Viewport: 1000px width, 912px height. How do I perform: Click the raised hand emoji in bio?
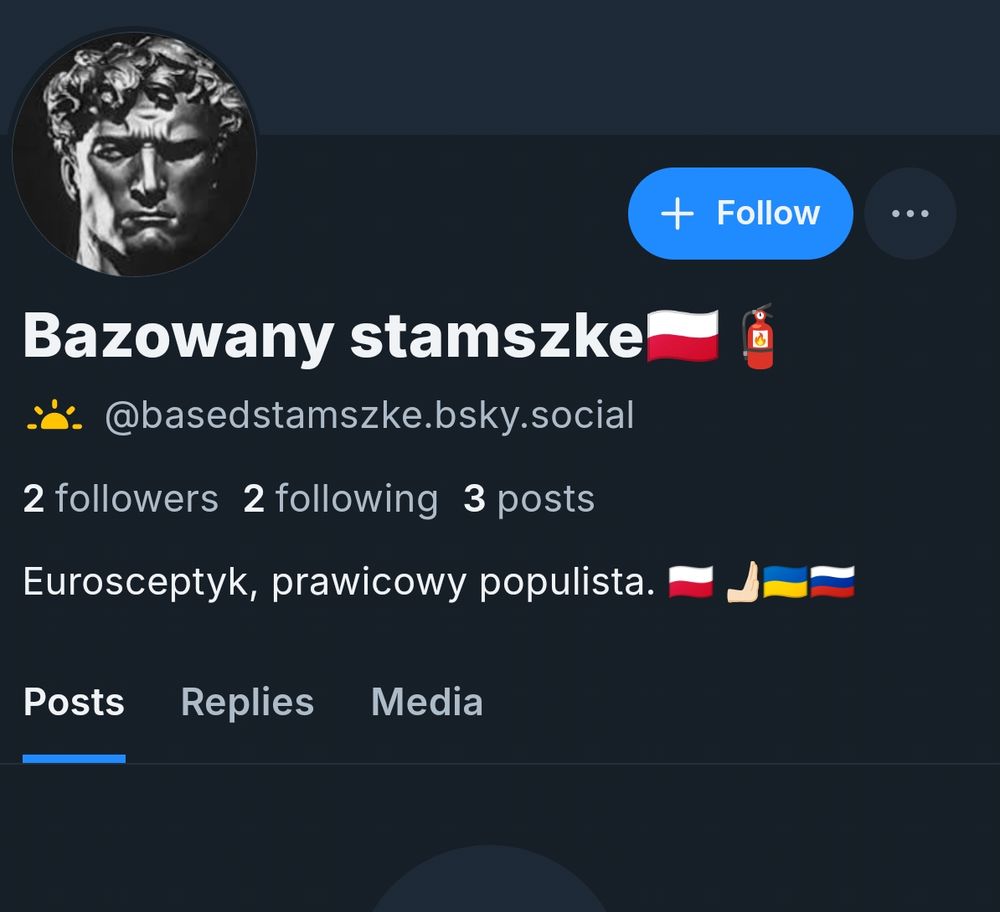pyautogui.click(x=744, y=582)
